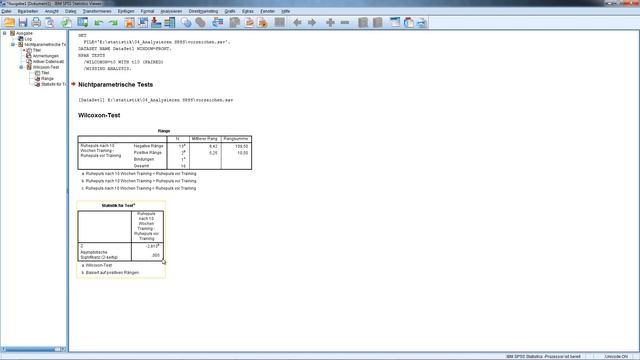
Task: Select Statistik für Test outline item
Action: click(53, 84)
